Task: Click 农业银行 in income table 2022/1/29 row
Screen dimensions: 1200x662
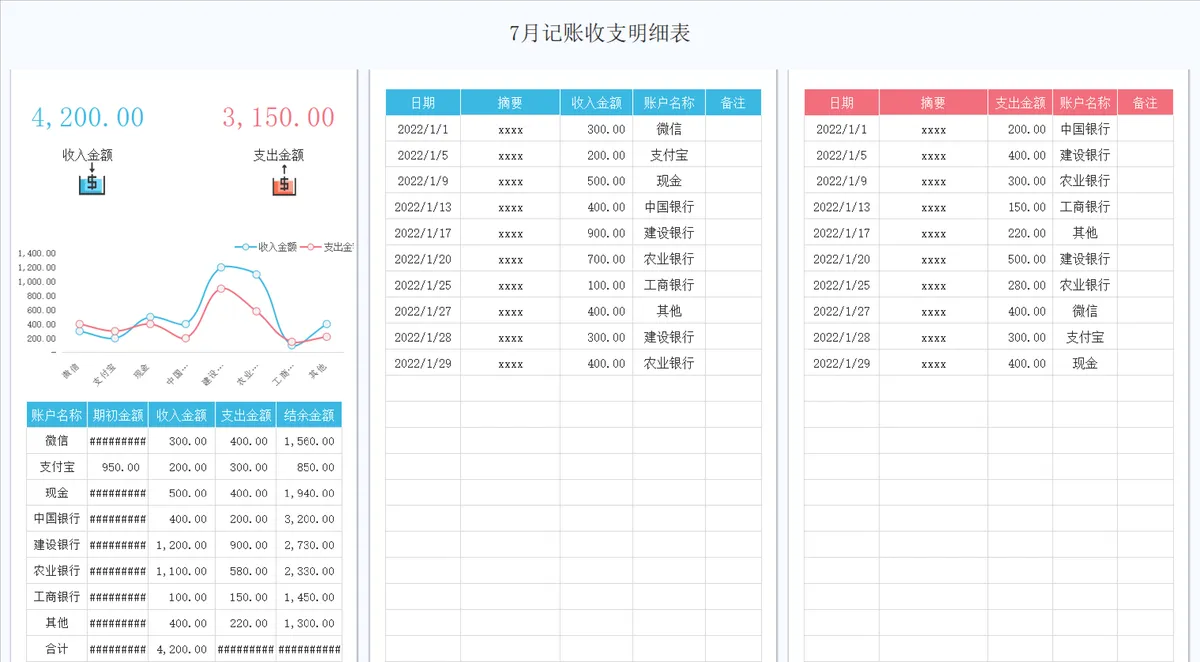Action: point(669,363)
